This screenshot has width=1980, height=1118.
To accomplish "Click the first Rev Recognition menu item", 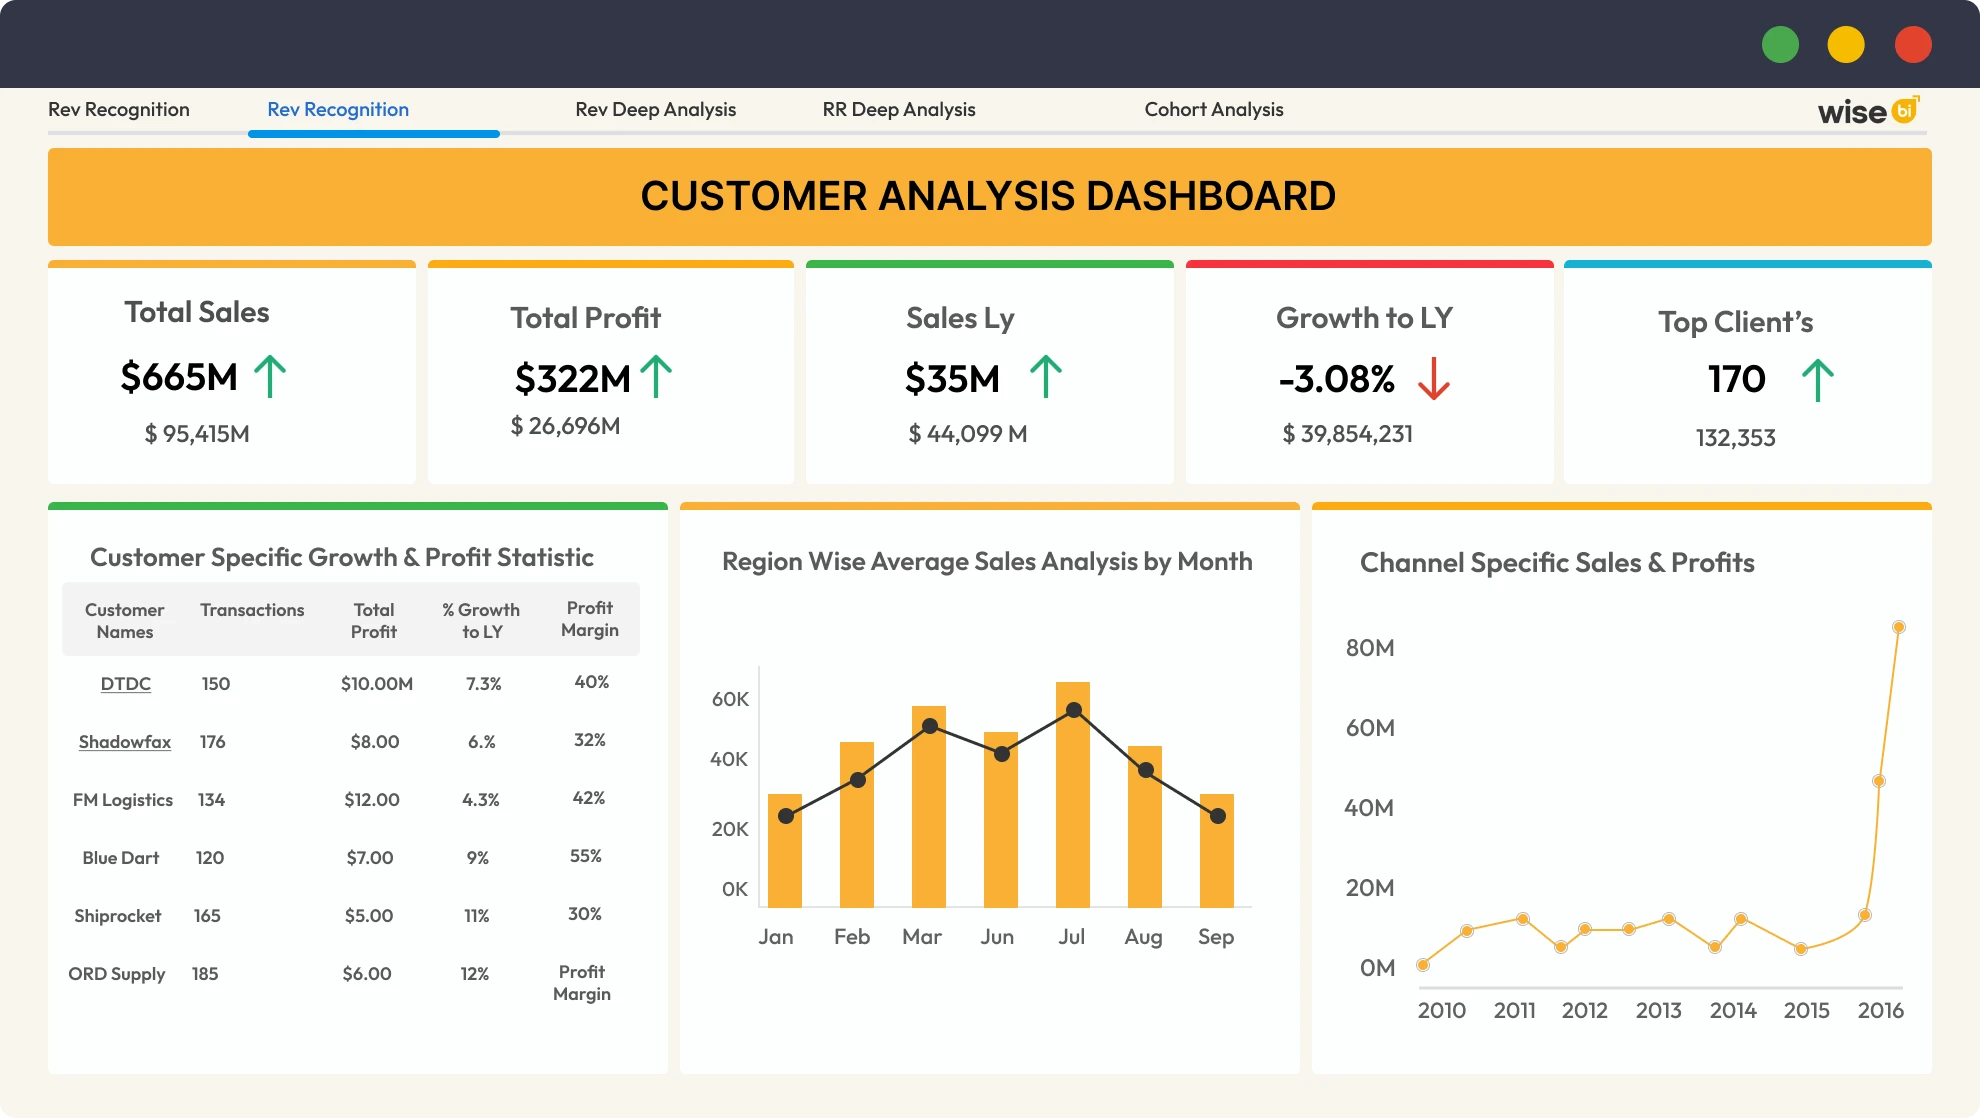I will pos(119,110).
